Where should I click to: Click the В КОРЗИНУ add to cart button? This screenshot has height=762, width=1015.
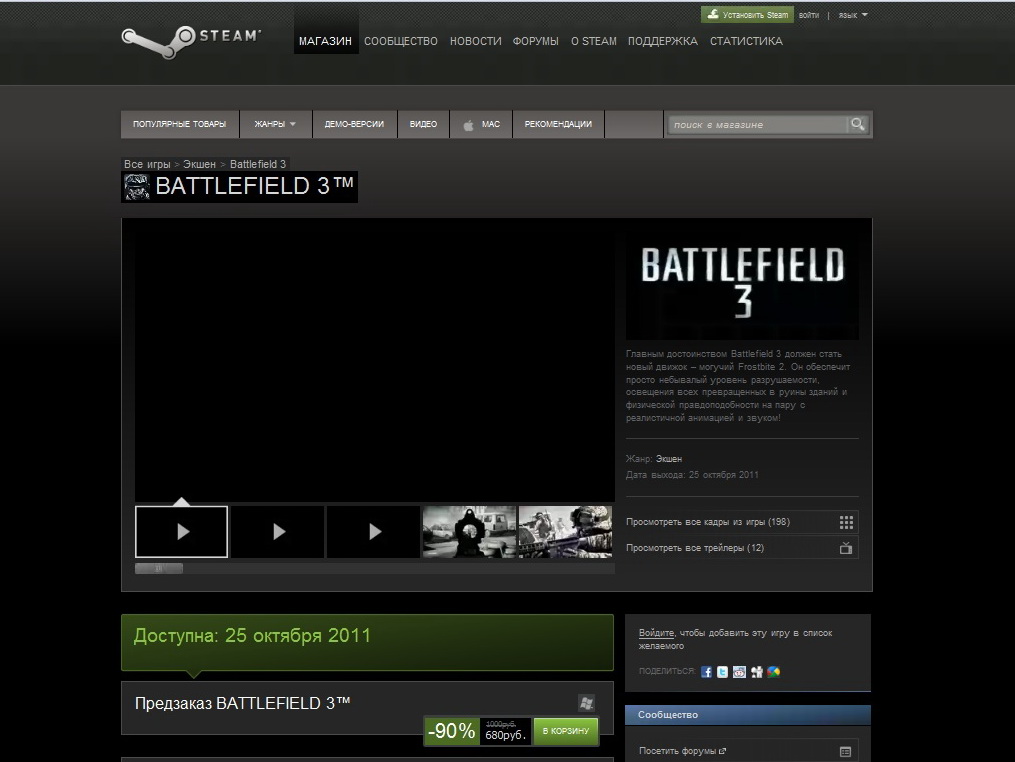point(565,731)
